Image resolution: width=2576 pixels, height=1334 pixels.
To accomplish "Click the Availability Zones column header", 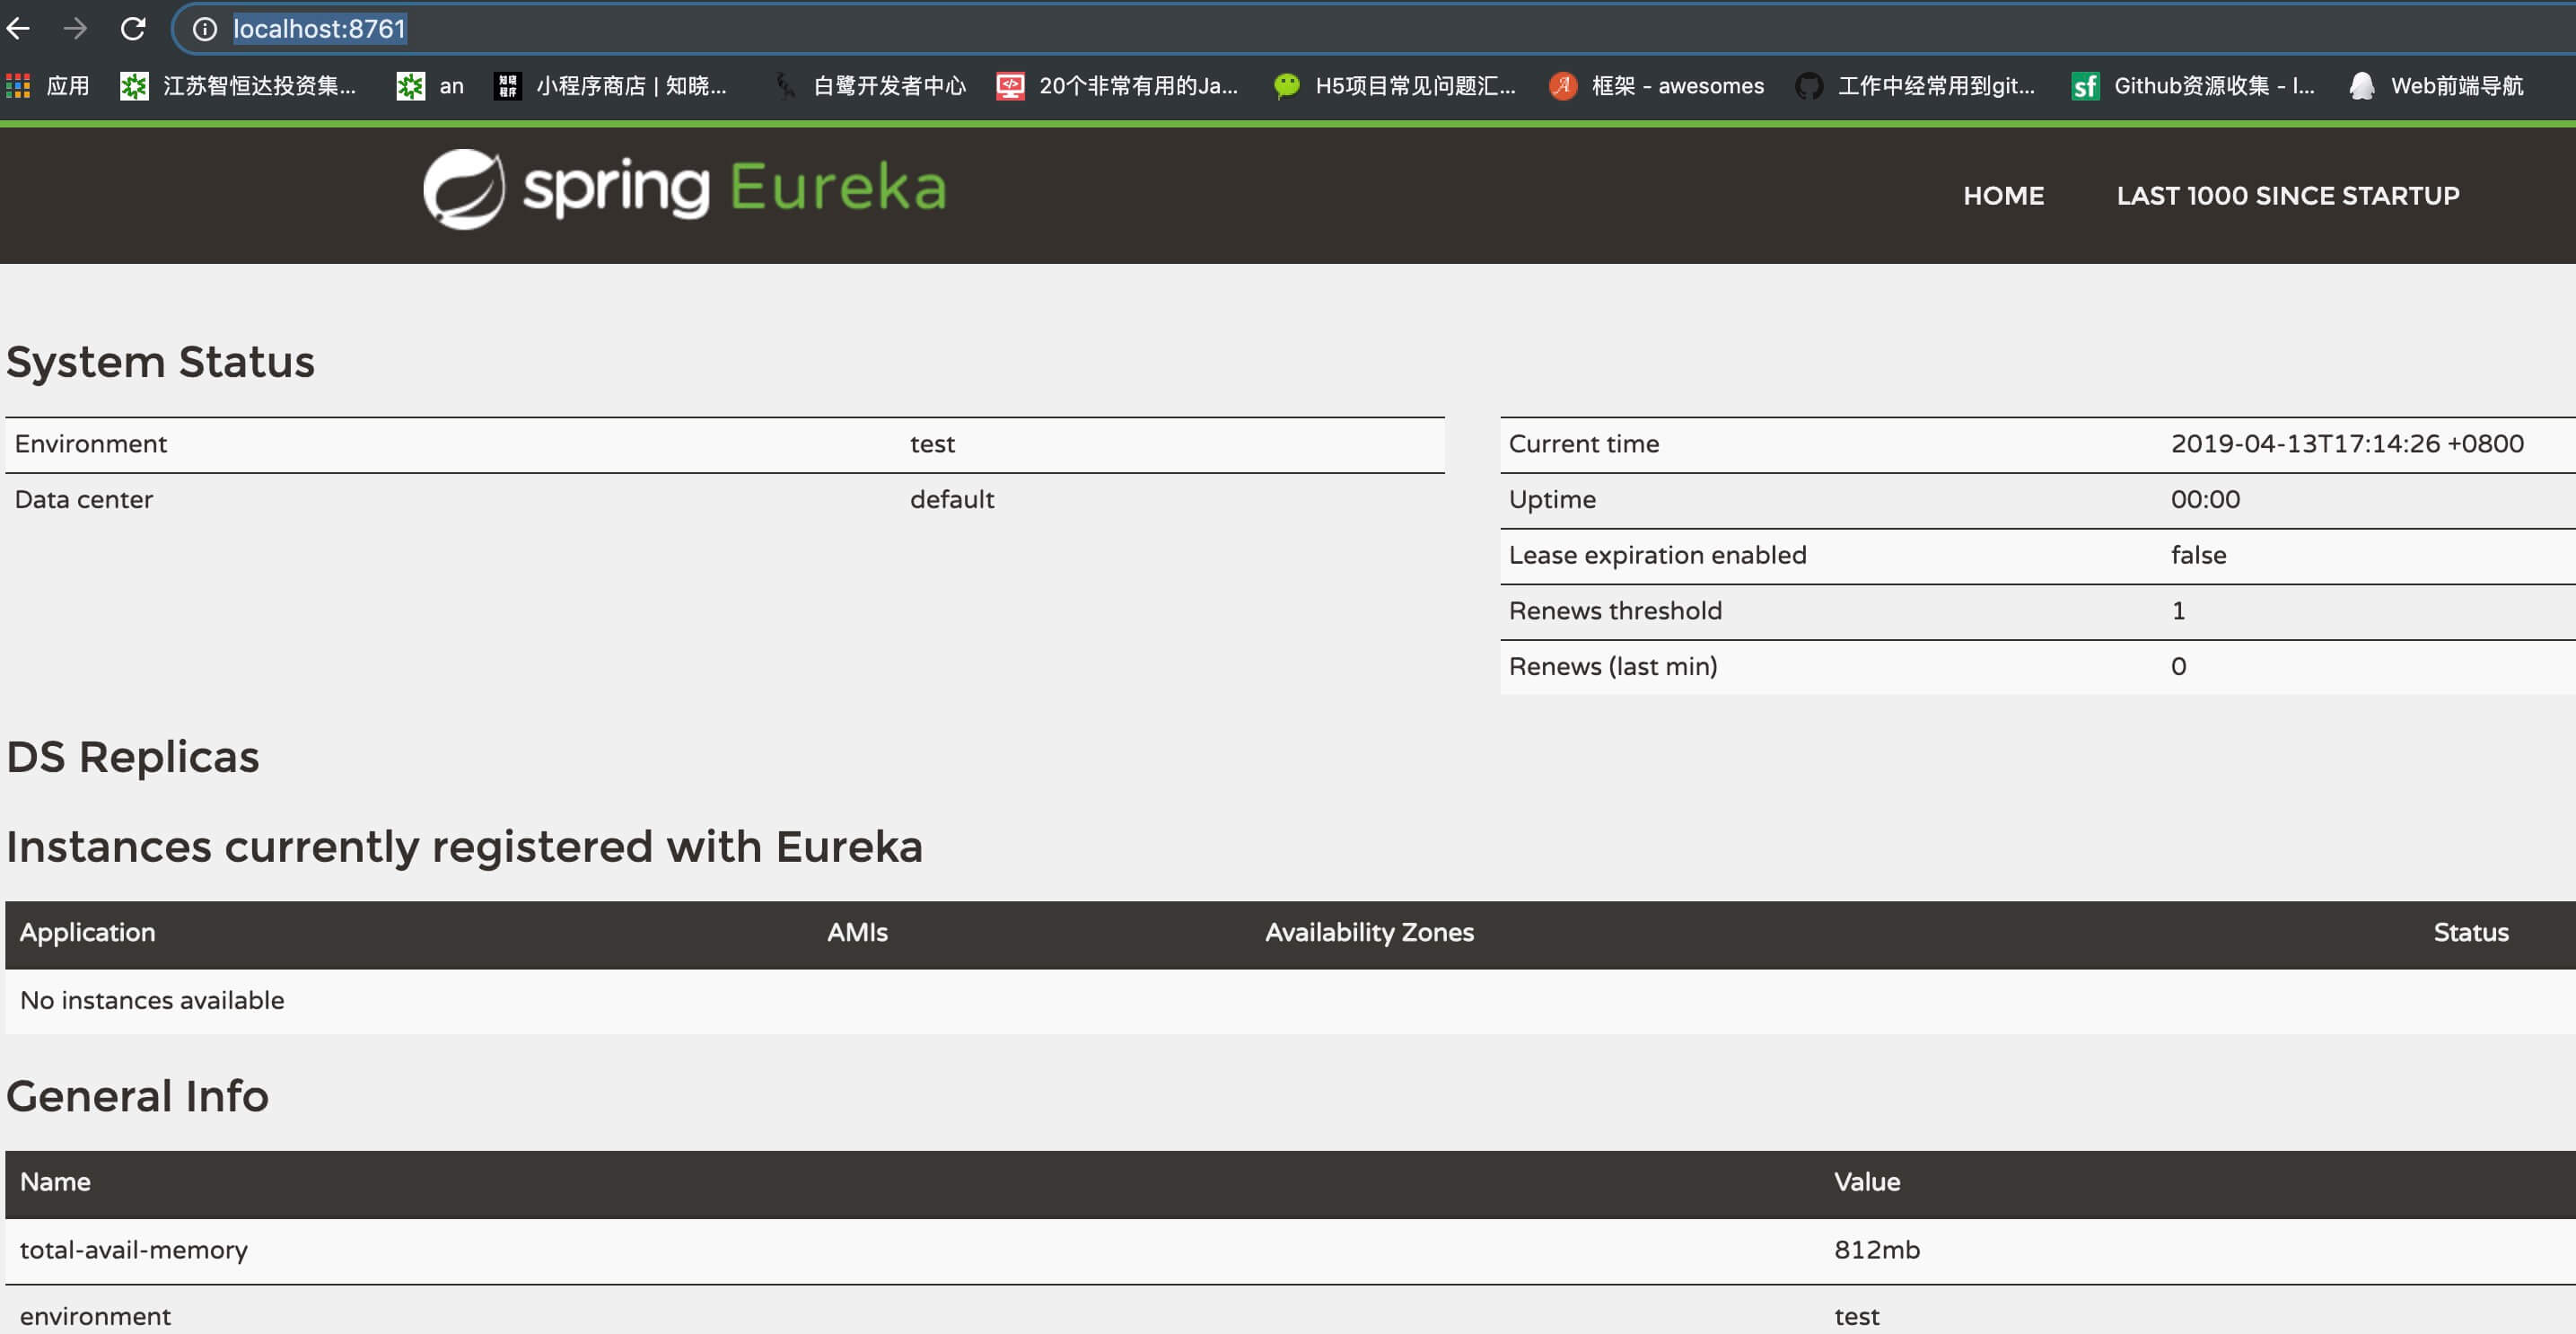I will 1369,933.
